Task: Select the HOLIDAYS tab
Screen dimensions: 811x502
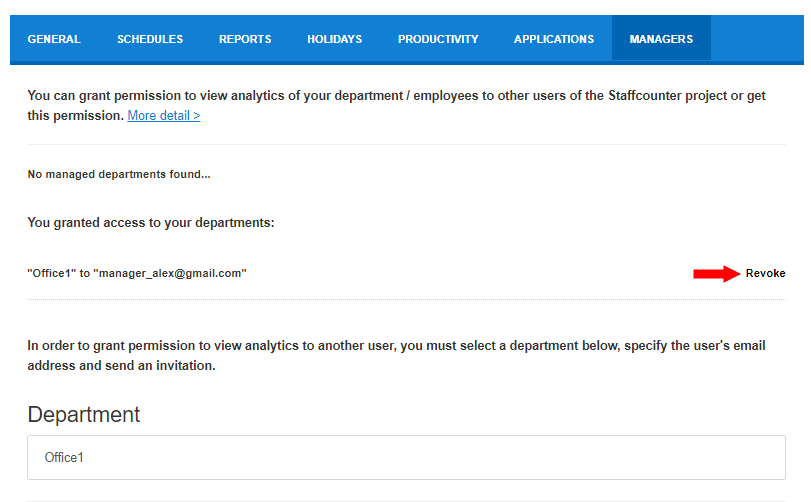Action: pyautogui.click(x=335, y=39)
